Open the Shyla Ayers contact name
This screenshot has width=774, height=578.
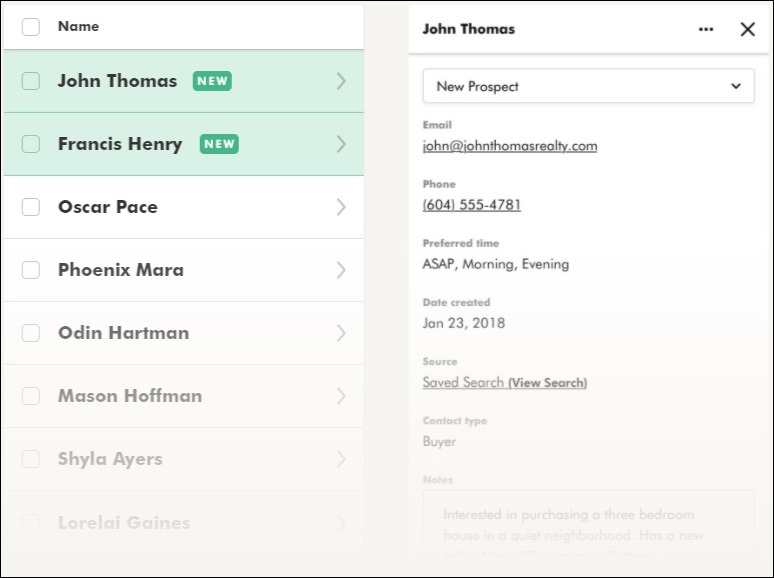coord(110,459)
